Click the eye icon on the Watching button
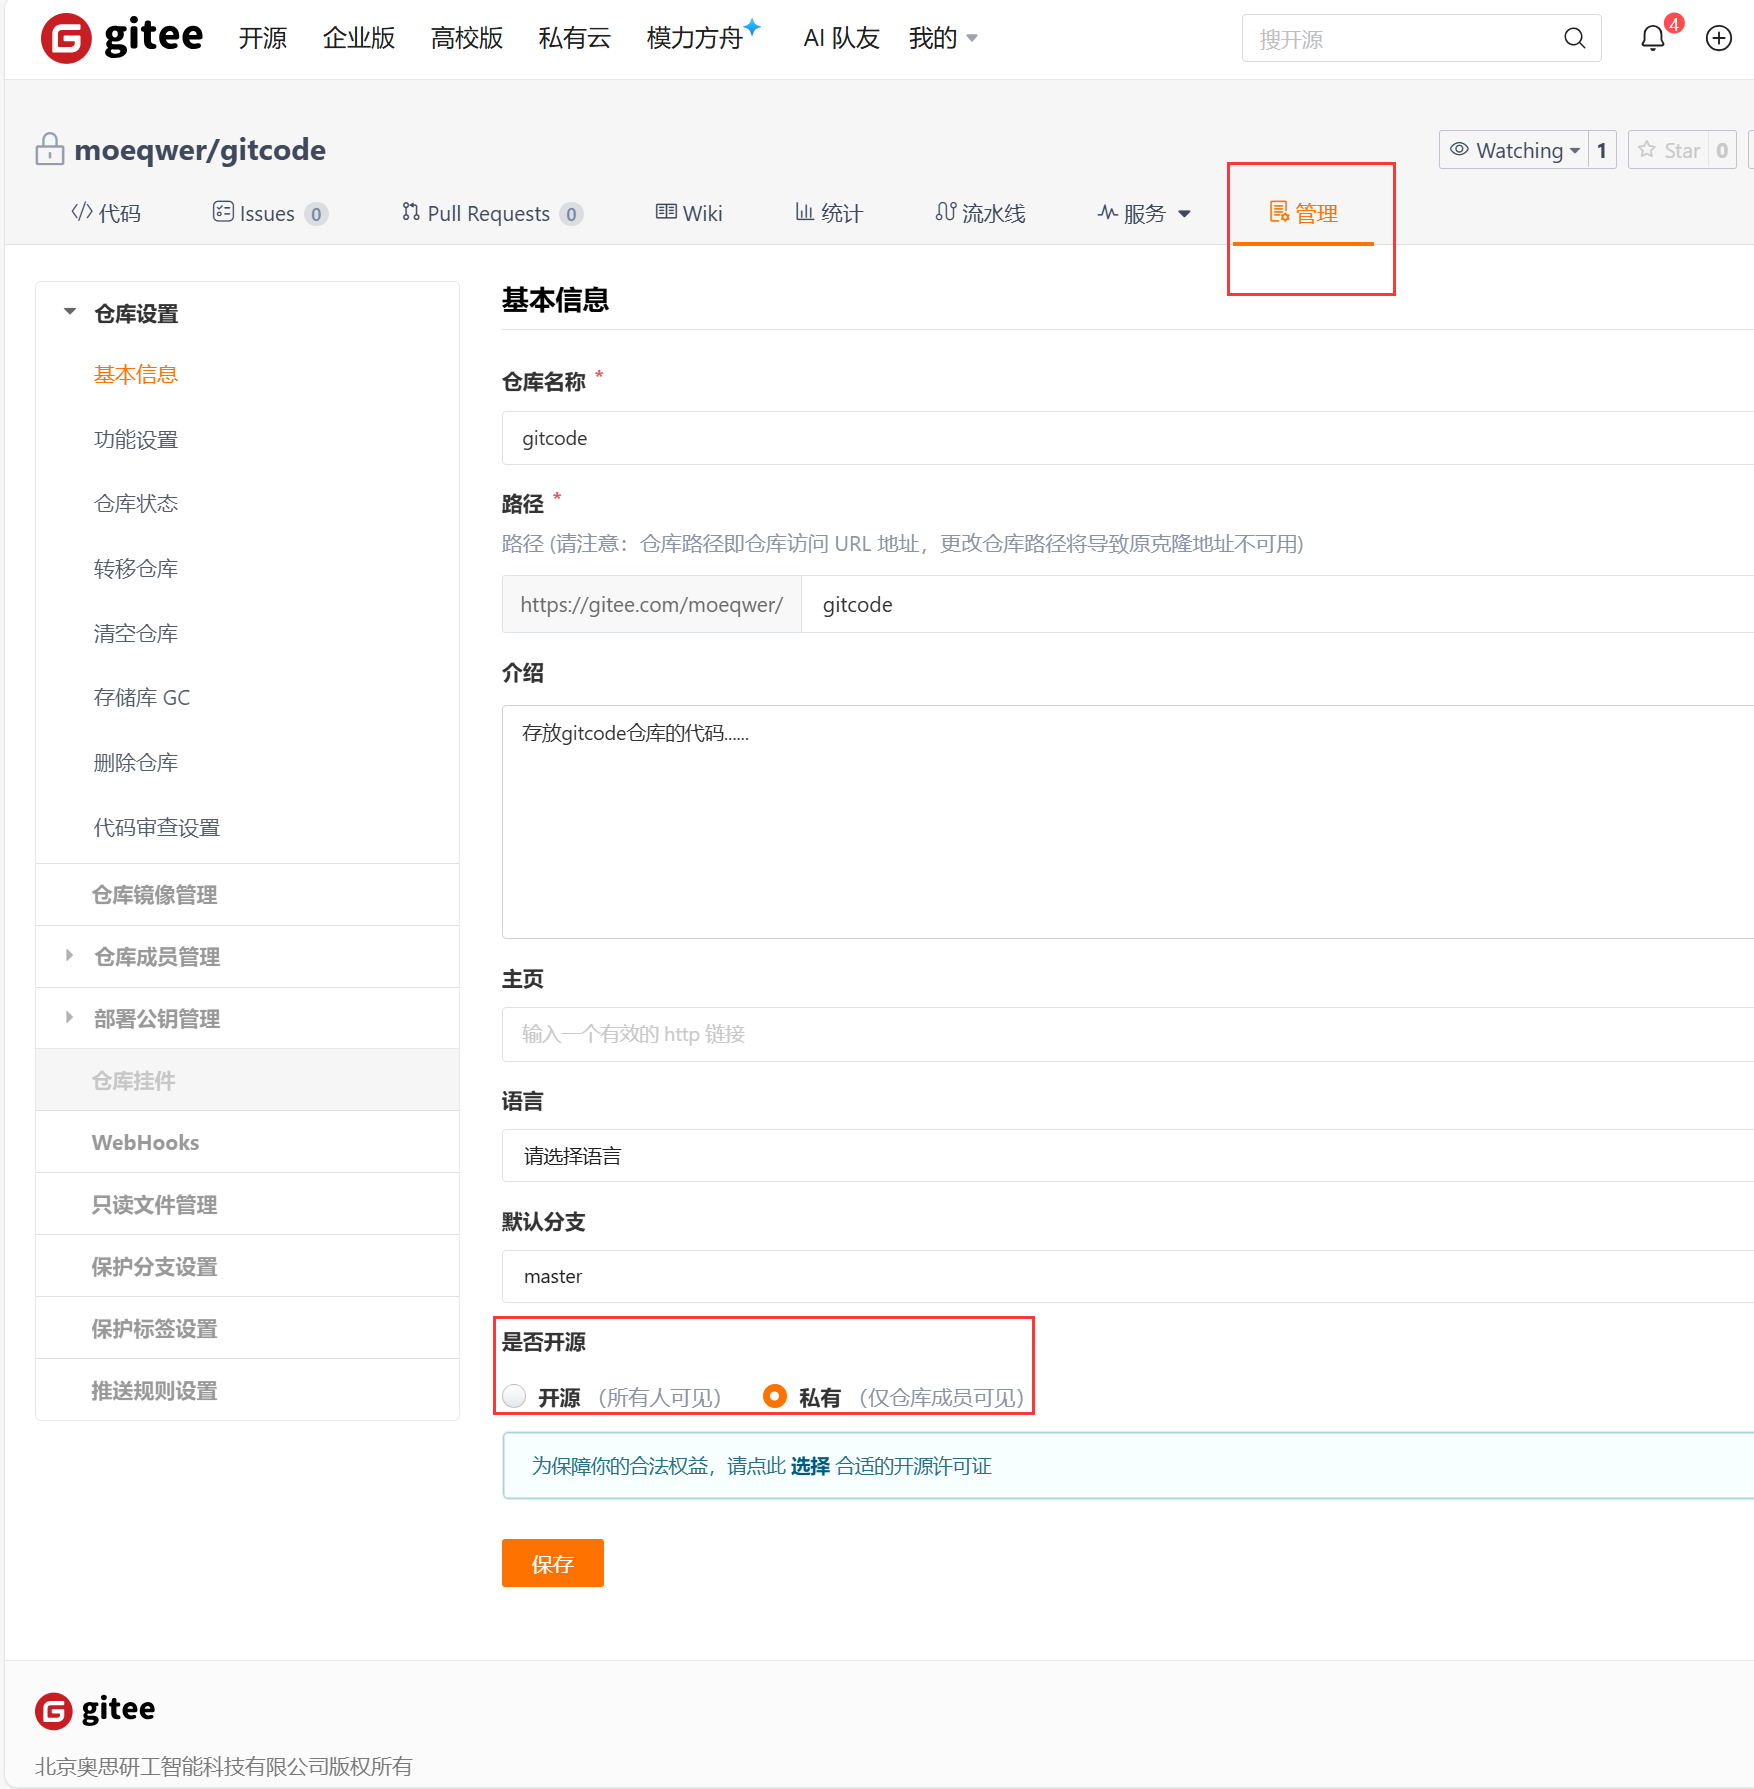This screenshot has width=1754, height=1789. click(1459, 149)
